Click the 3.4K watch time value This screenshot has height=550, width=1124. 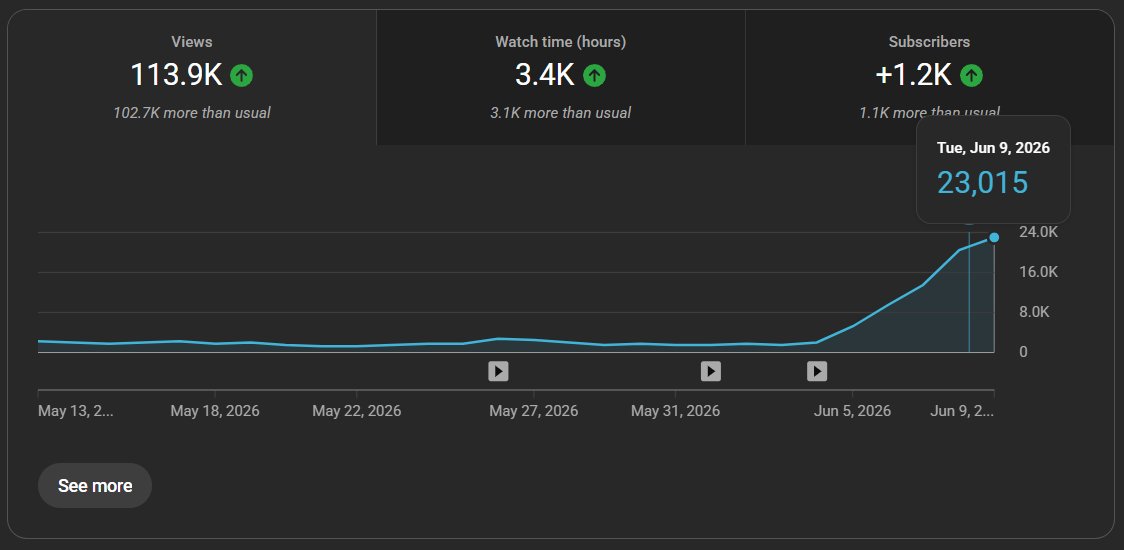[545, 75]
